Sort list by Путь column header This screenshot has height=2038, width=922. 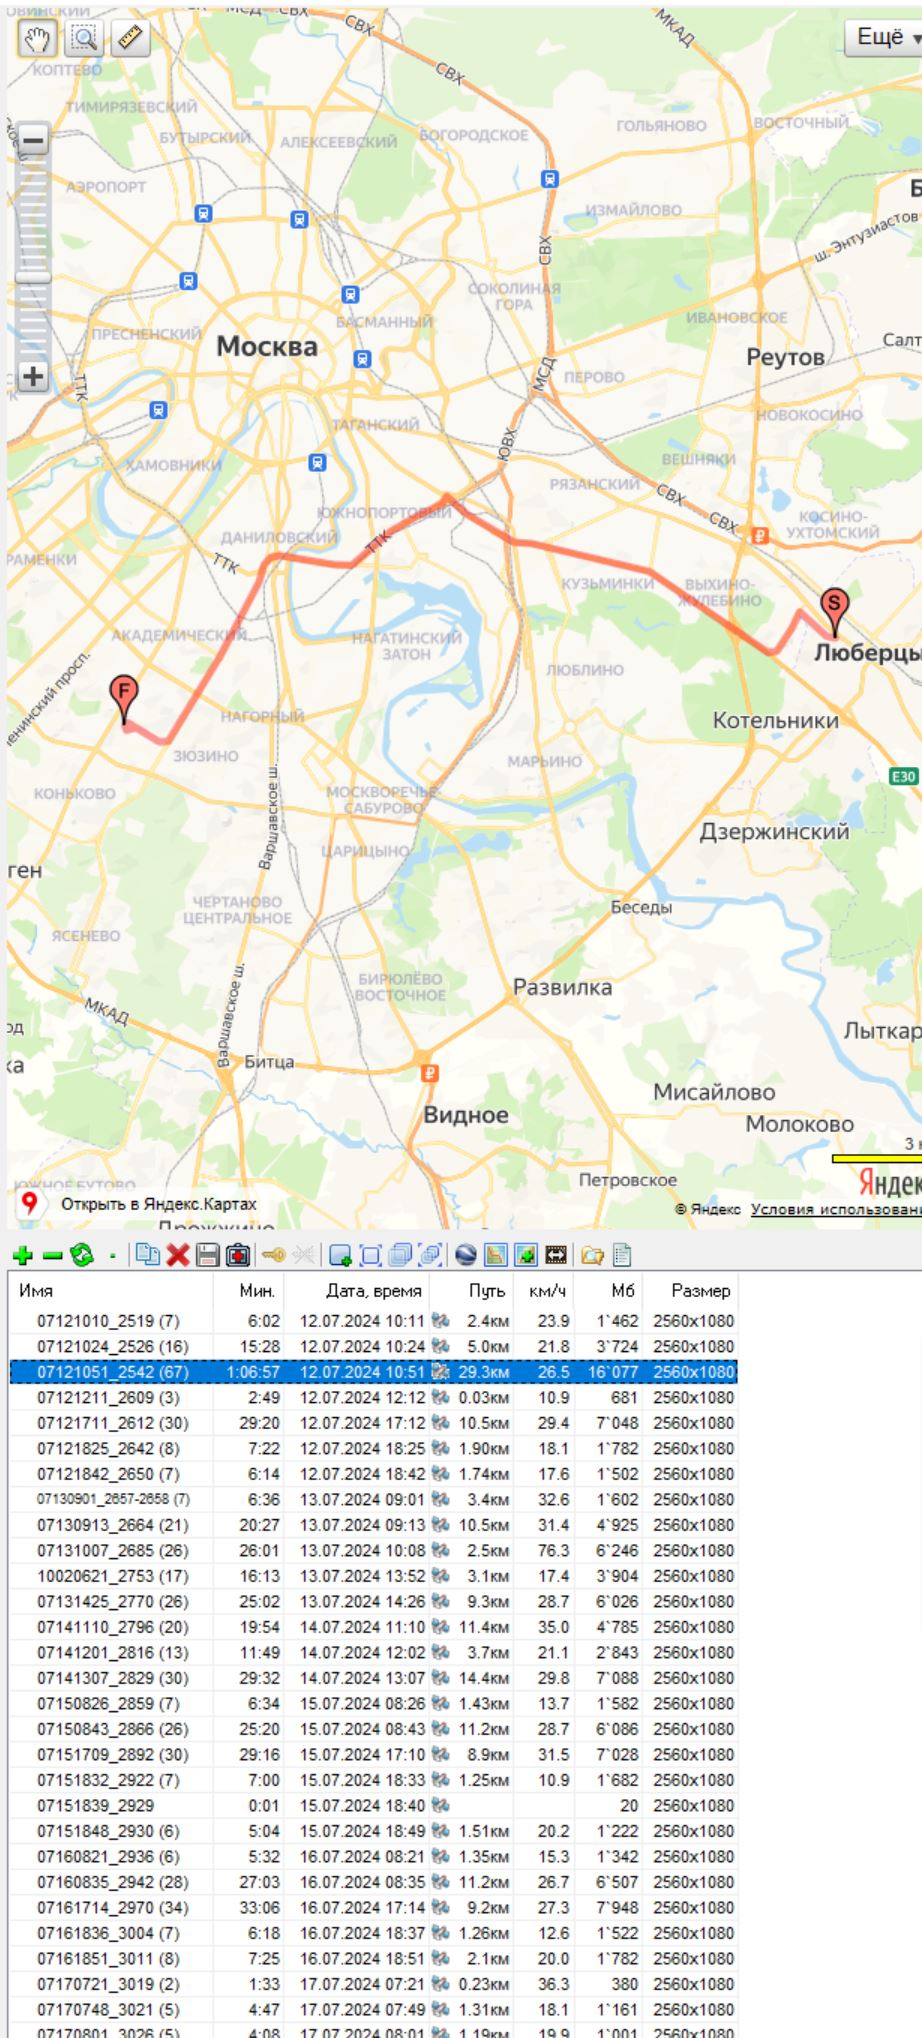pyautogui.click(x=487, y=1291)
